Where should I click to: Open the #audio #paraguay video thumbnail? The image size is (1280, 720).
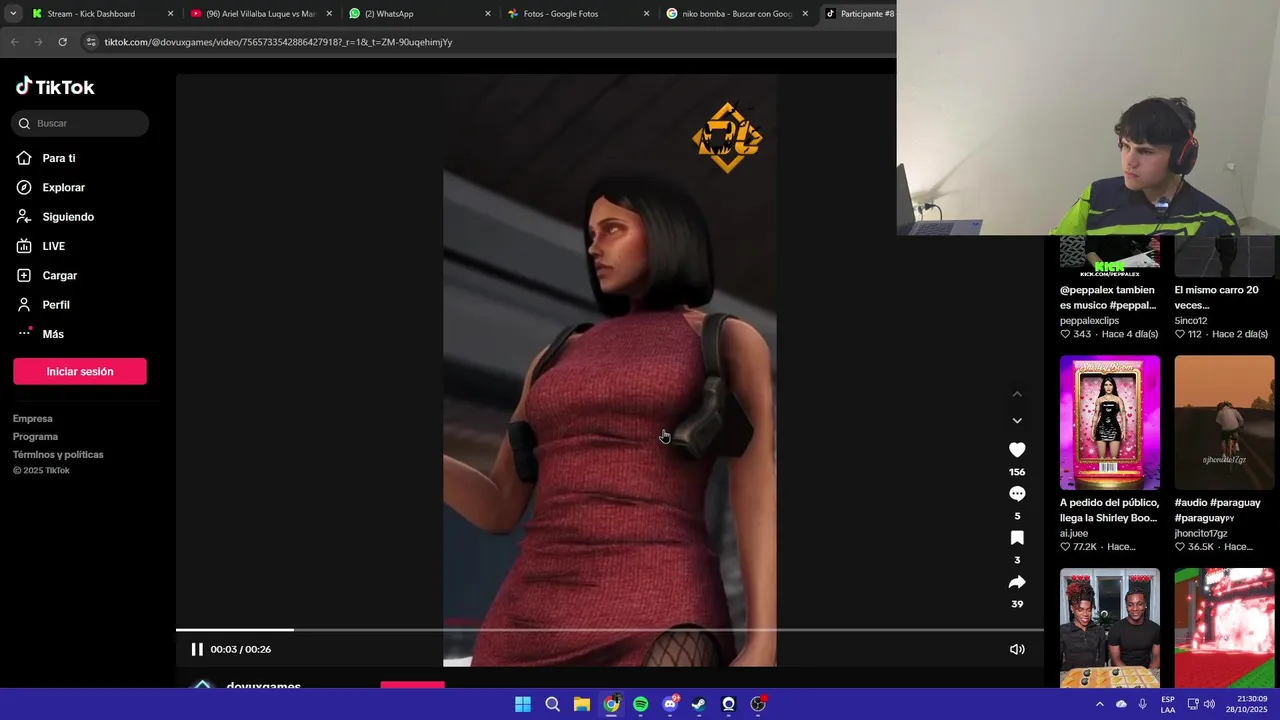tap(1224, 422)
